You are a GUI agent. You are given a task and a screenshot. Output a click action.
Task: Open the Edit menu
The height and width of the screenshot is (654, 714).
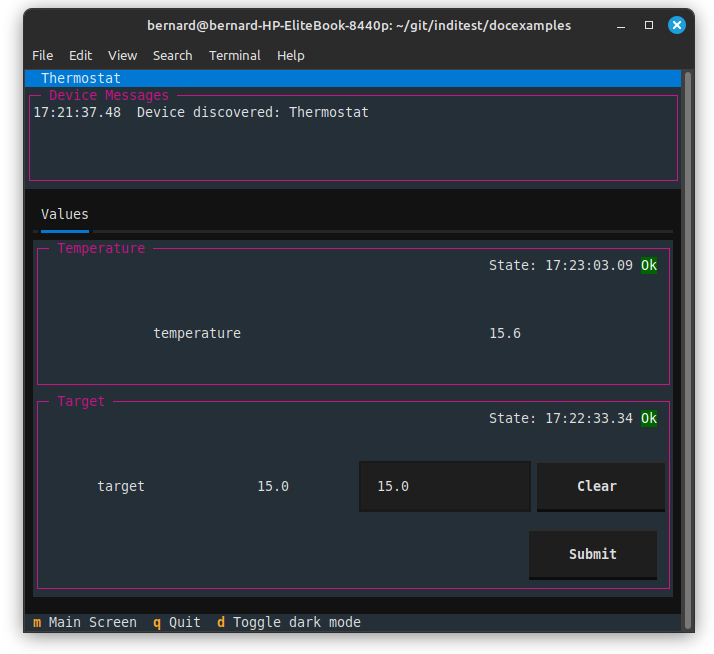pyautogui.click(x=80, y=56)
